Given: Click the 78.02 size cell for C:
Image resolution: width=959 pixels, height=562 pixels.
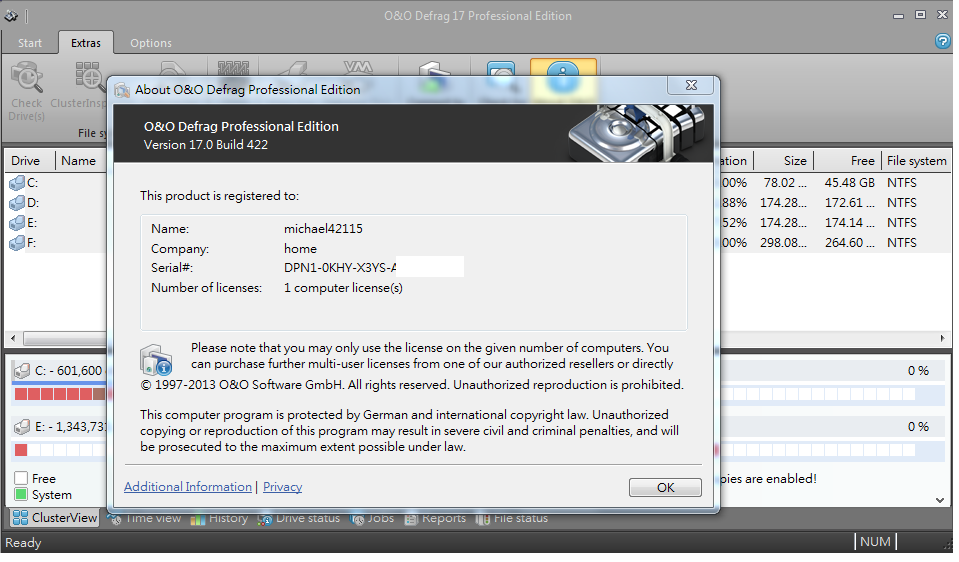Looking at the screenshot, I should click(x=785, y=183).
